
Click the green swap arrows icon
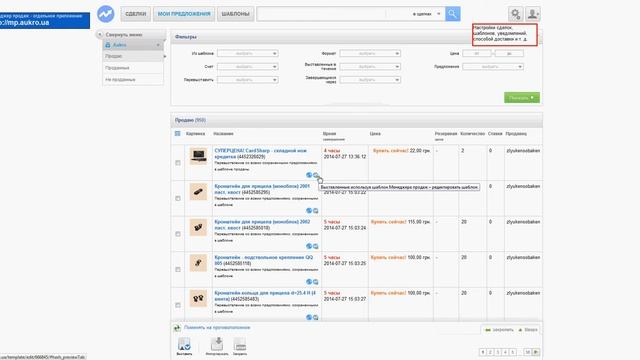click(x=177, y=328)
